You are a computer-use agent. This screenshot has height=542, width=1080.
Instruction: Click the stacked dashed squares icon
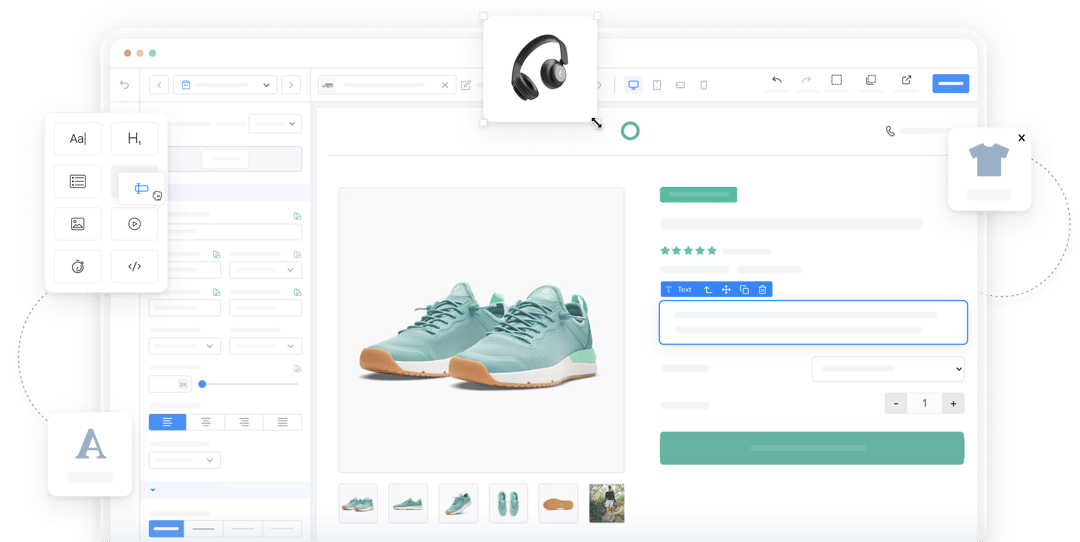[x=871, y=80]
